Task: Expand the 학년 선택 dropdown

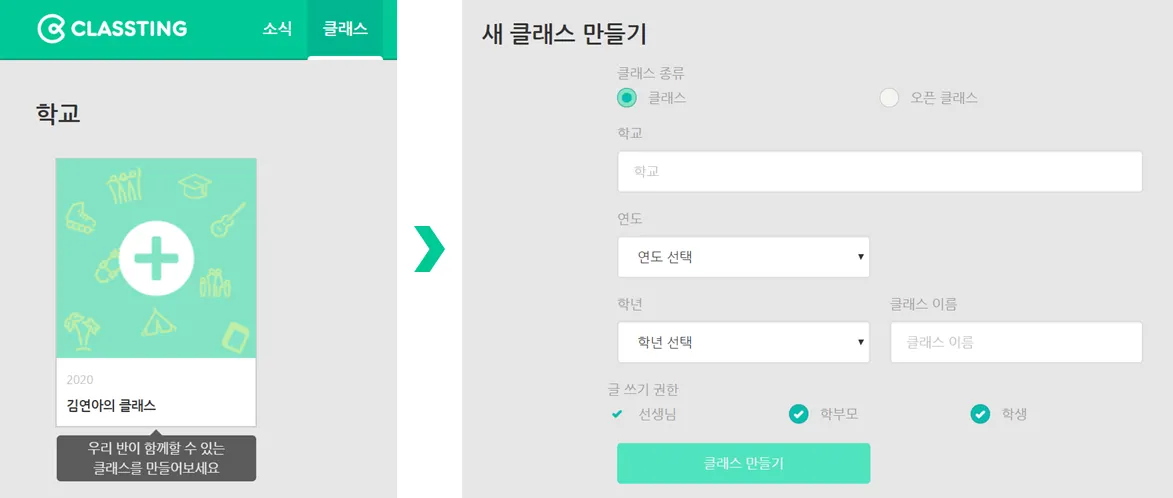Action: coord(743,342)
